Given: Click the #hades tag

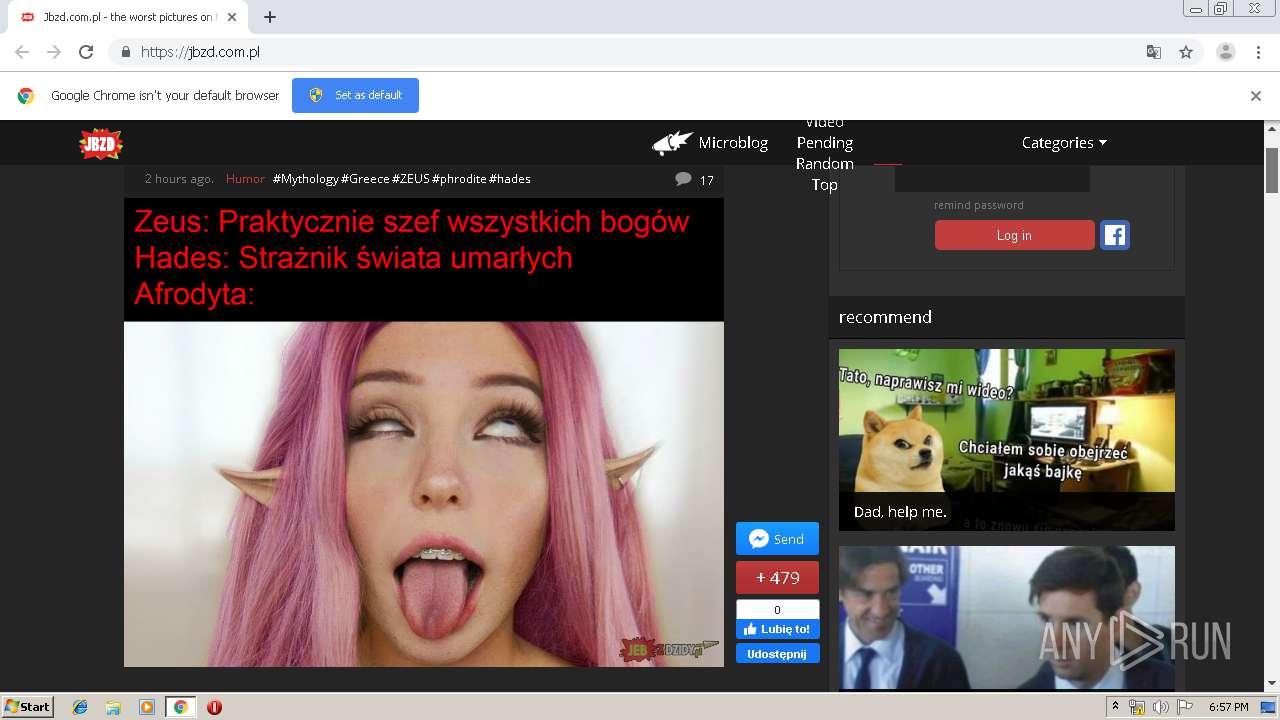Looking at the screenshot, I should [x=510, y=179].
